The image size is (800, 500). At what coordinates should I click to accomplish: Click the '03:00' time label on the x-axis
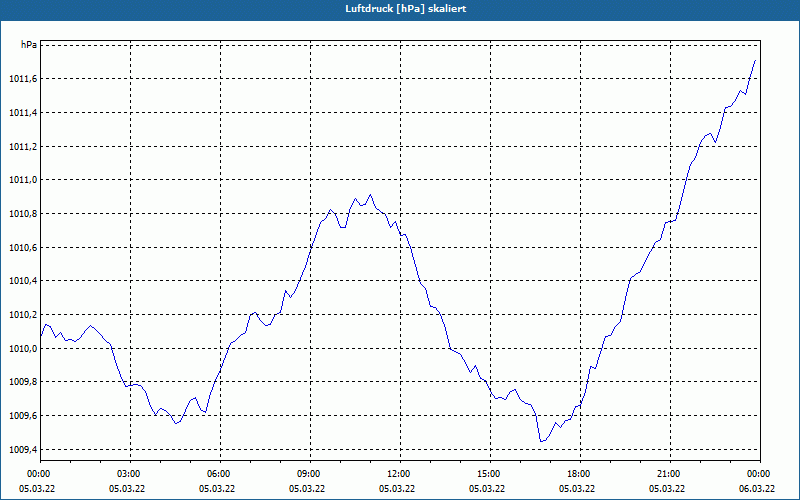(127, 474)
